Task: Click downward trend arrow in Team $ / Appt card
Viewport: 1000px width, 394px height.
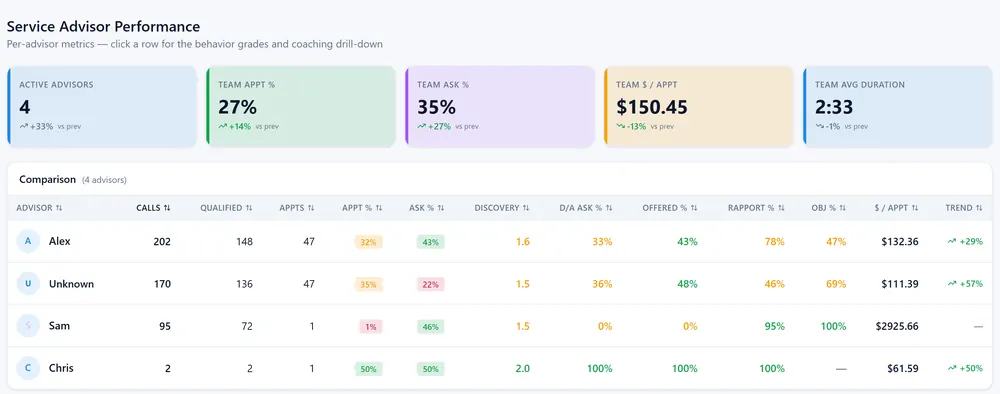Action: point(621,126)
